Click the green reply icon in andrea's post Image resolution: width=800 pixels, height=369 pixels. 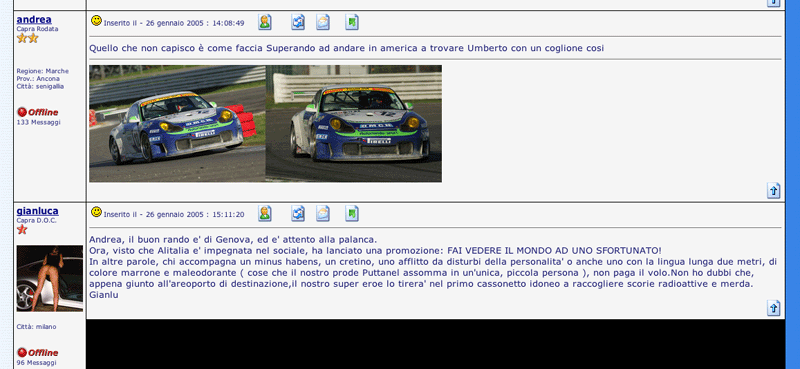coord(352,22)
